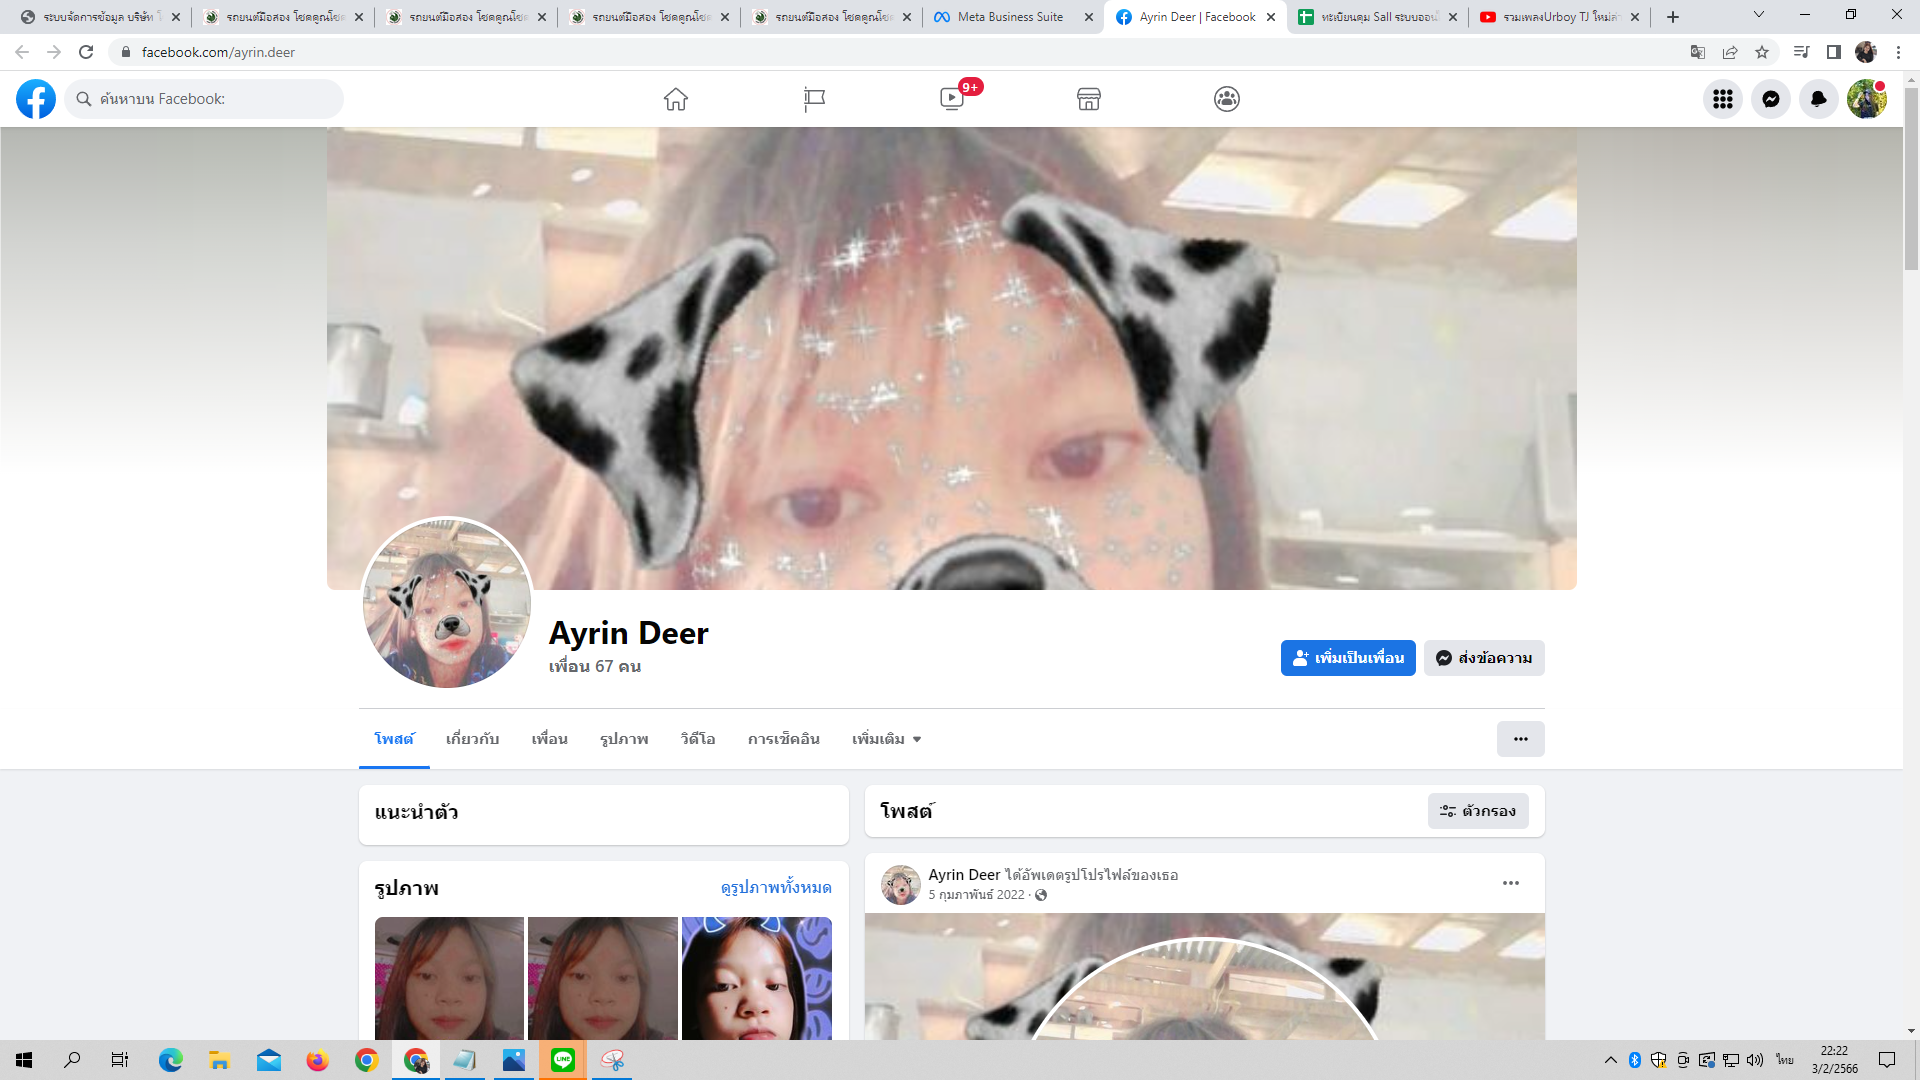Open the Facebook apps grid menu

[x=1723, y=99]
